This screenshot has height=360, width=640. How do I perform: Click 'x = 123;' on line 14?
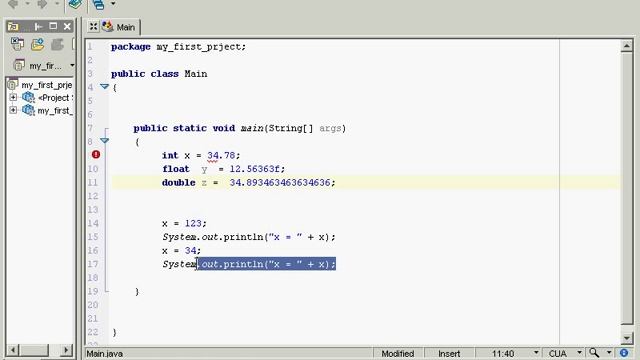pos(184,223)
